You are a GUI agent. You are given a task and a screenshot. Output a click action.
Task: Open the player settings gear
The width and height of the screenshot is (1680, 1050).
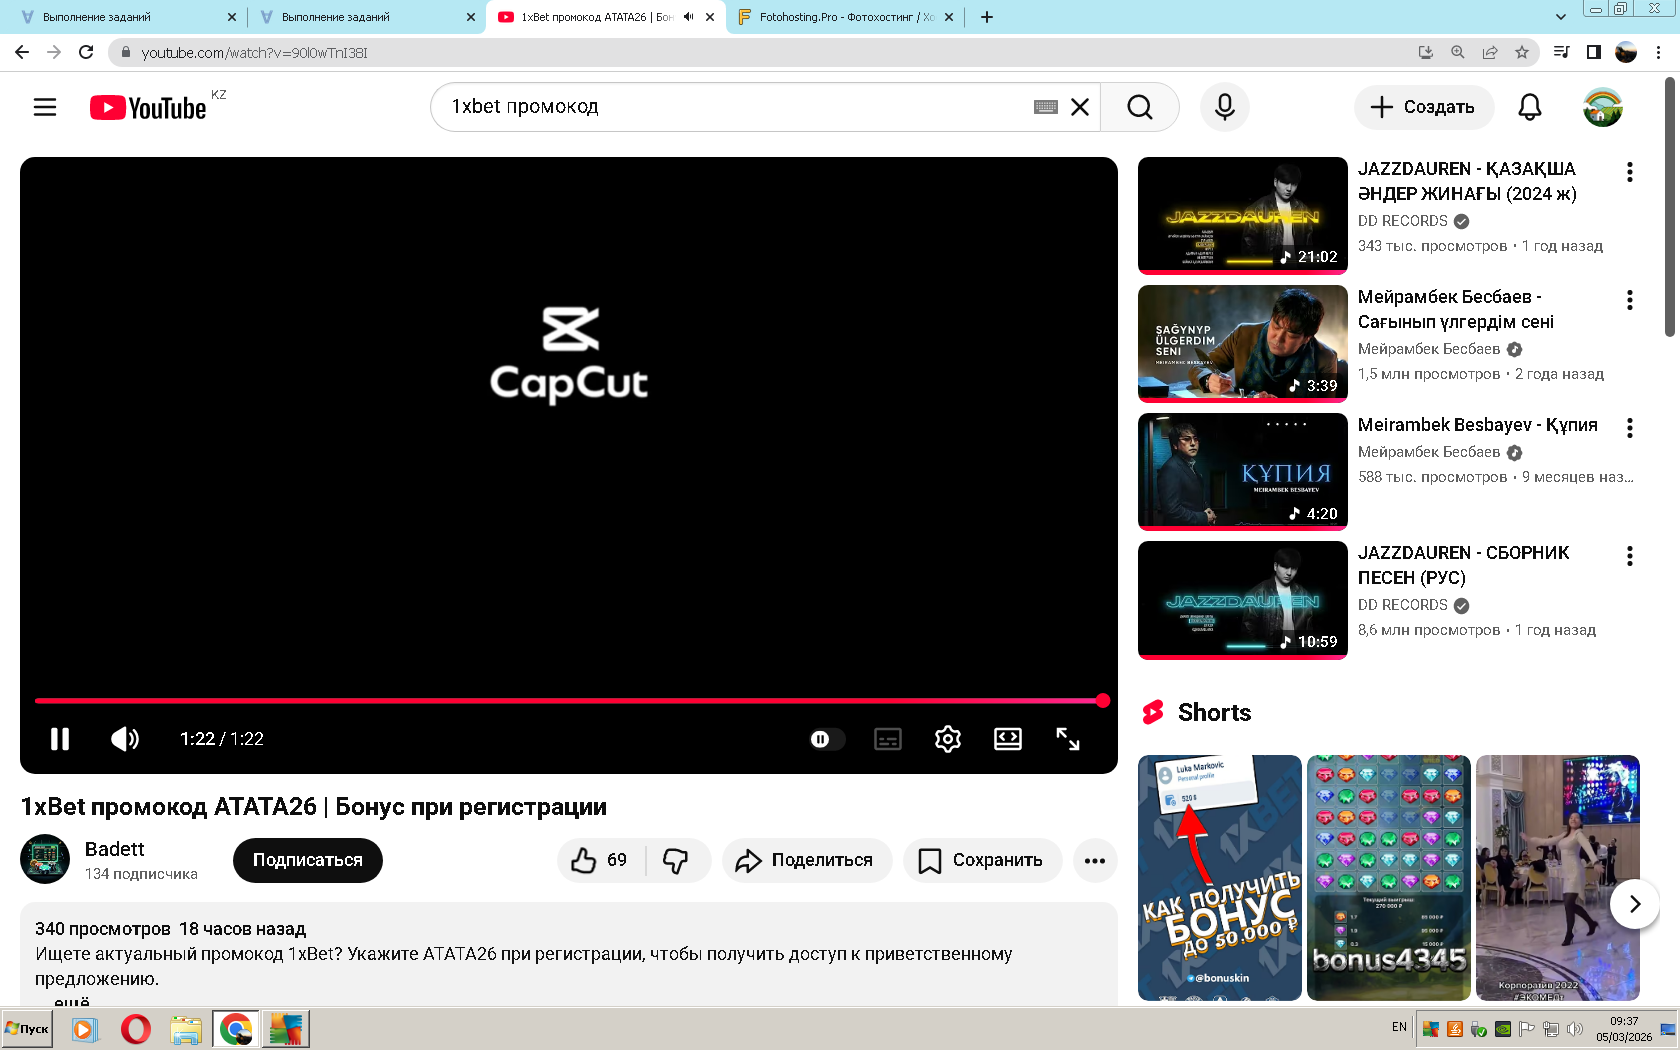coord(948,739)
